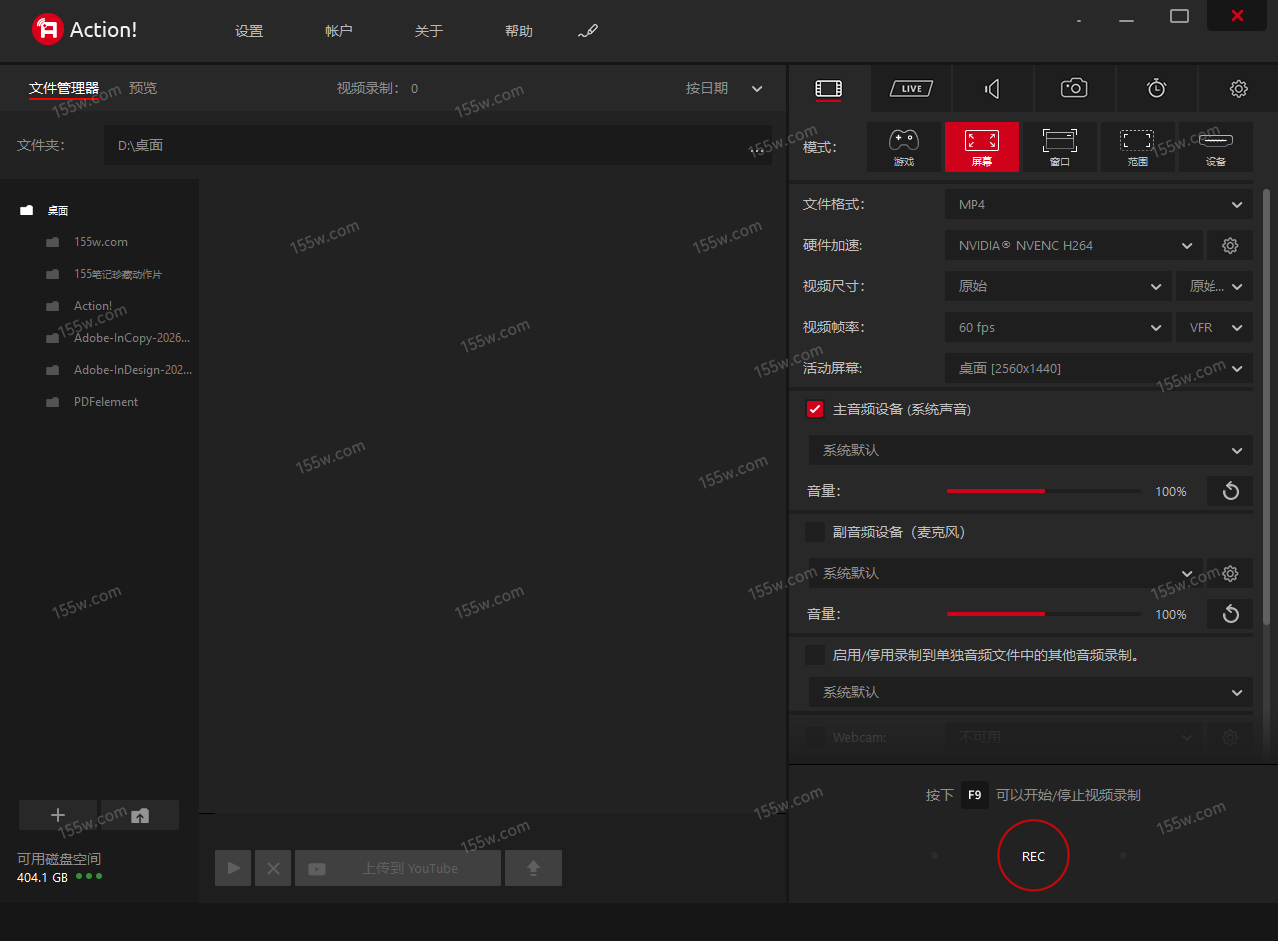1278x941 pixels.
Task: Expand the file format MP4 dropdown
Action: 1098,205
